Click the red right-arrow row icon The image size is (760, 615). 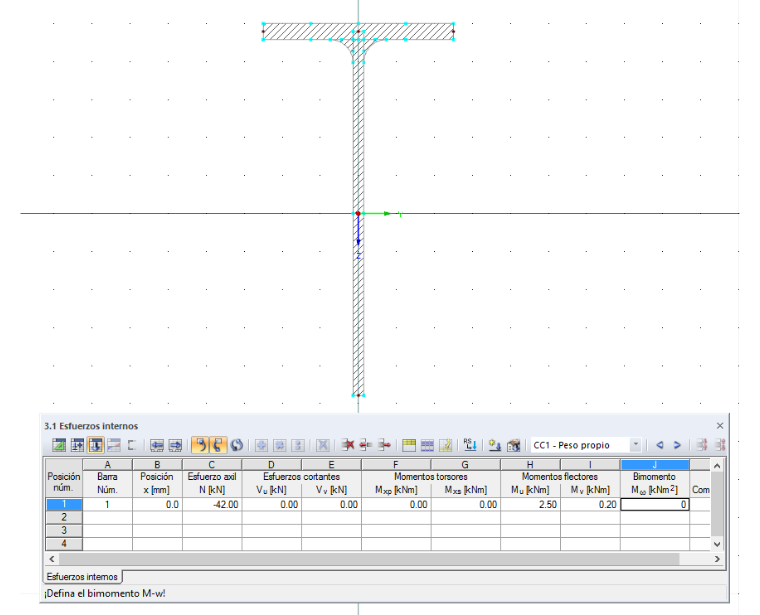click(384, 445)
